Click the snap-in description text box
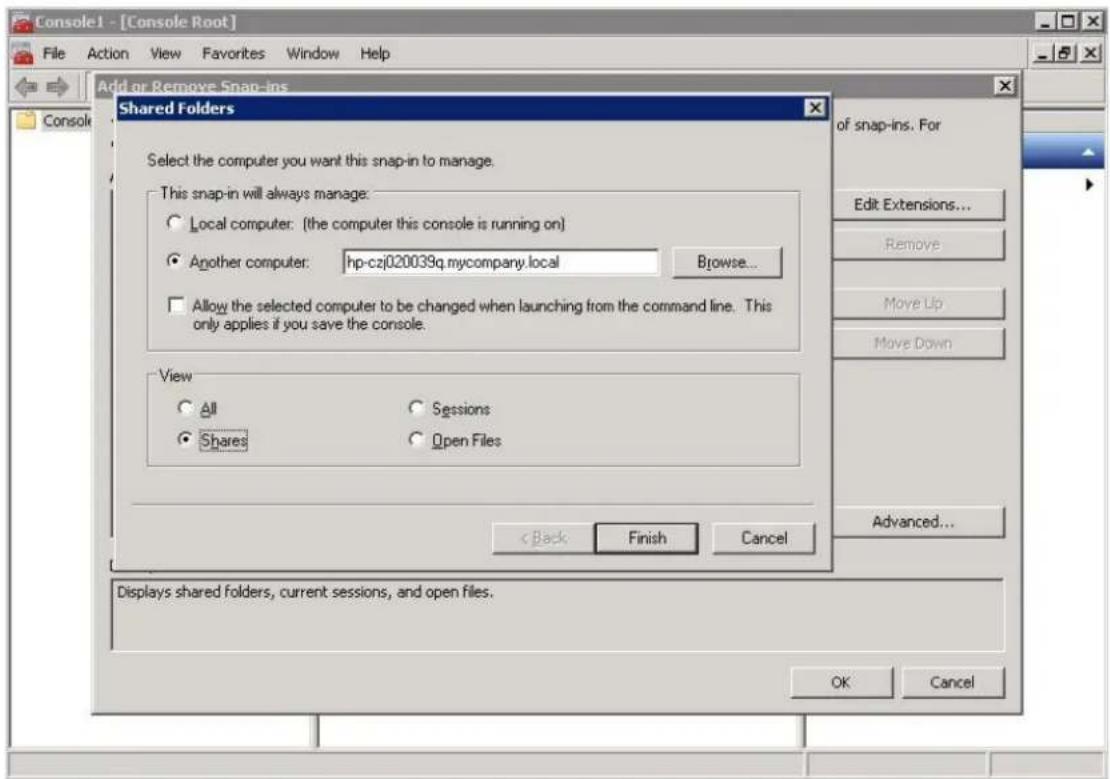This screenshot has height=779, width=1110. tap(558, 615)
